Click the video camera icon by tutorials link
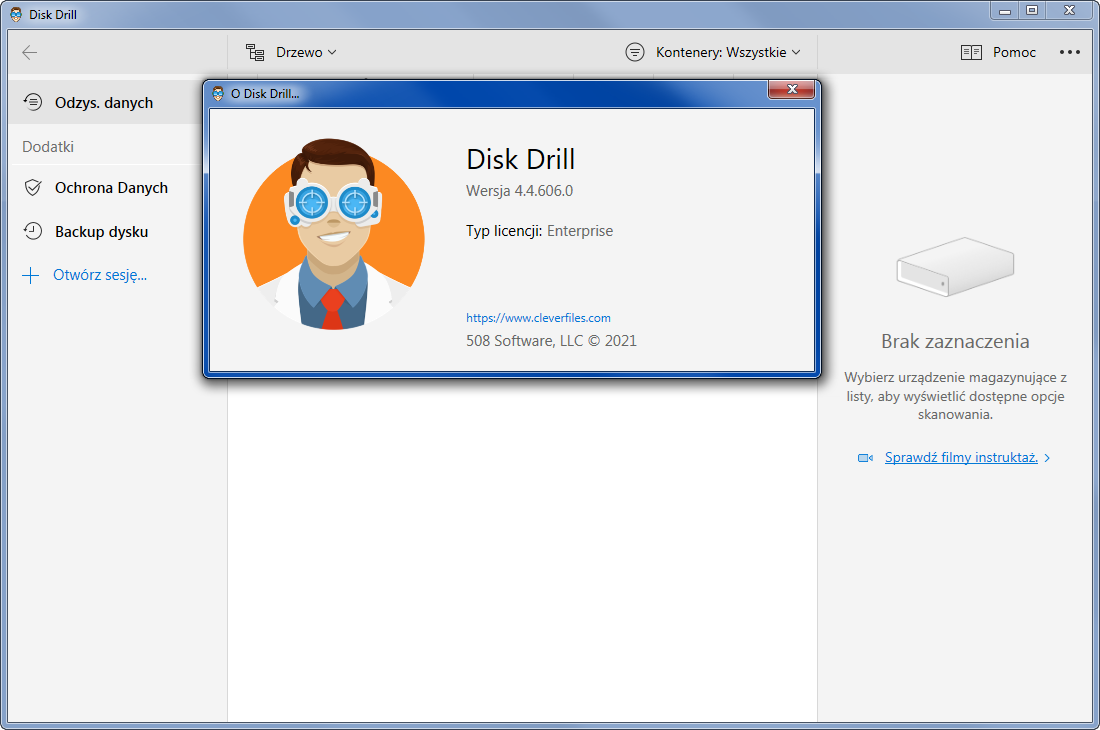Viewport: 1100px width, 730px height. coord(866,458)
